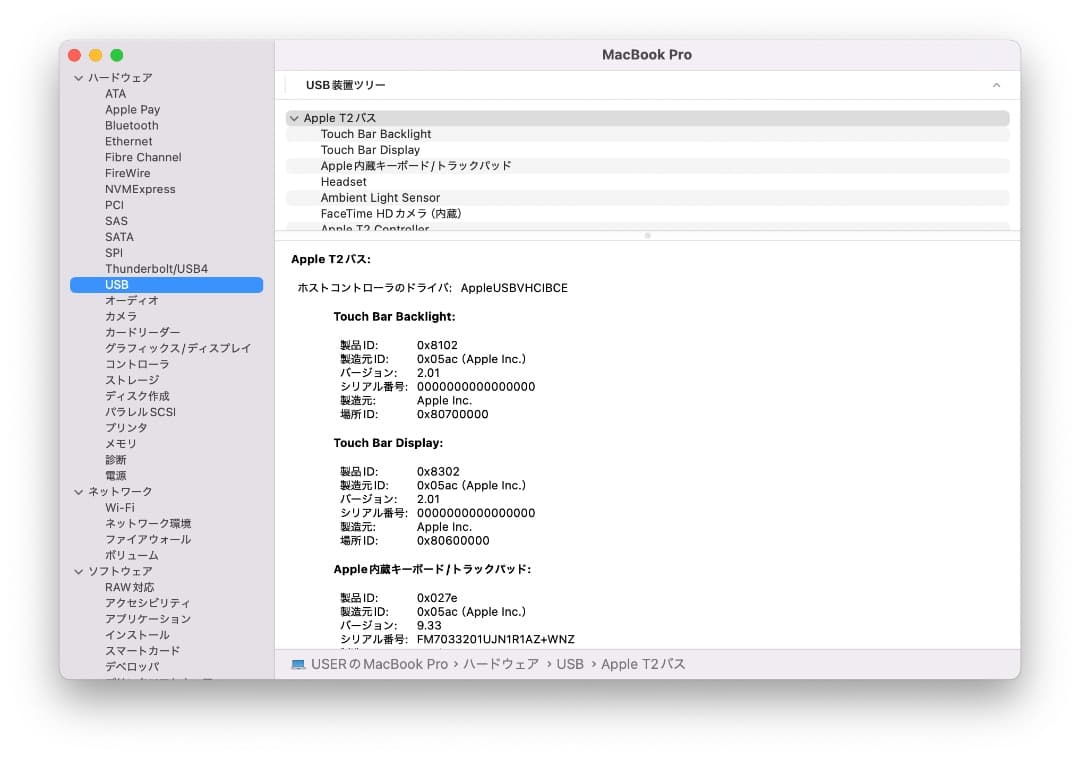This screenshot has width=1080, height=758.
Task: Collapse the Apple T2バス device node
Action: pos(294,117)
